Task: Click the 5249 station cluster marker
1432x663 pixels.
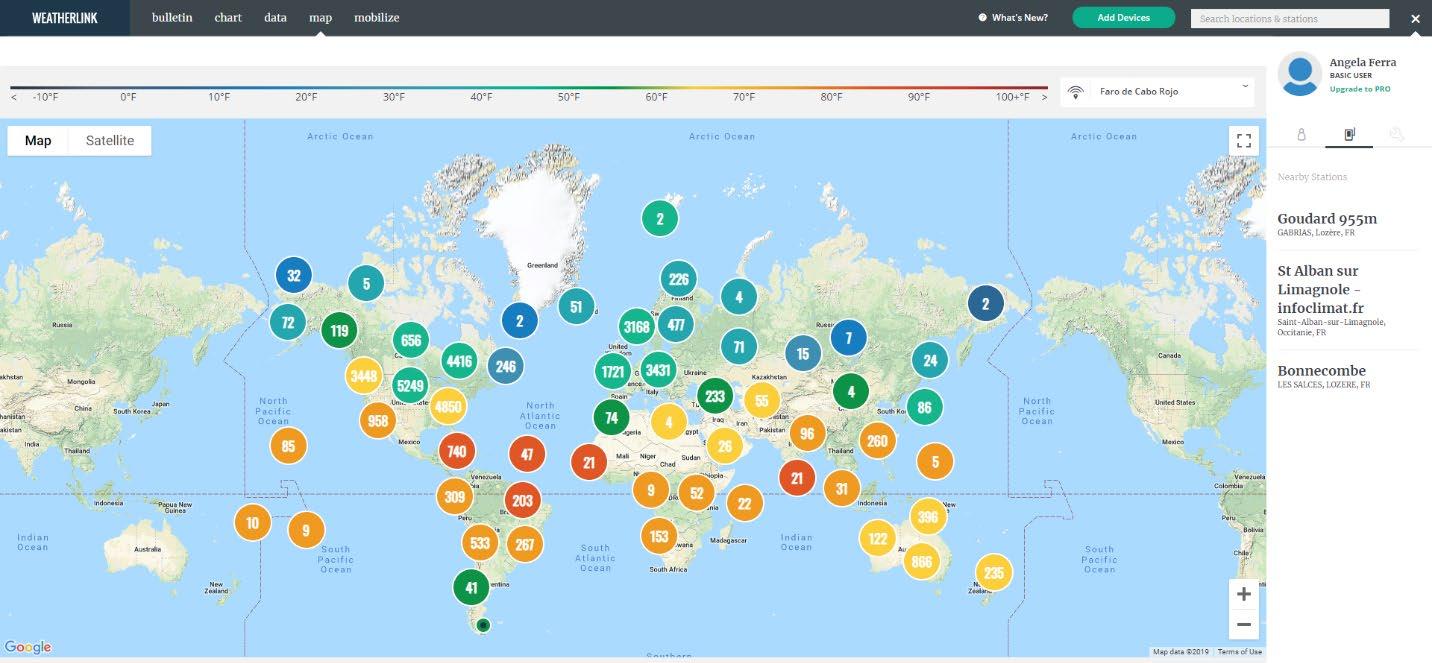Action: tap(411, 385)
